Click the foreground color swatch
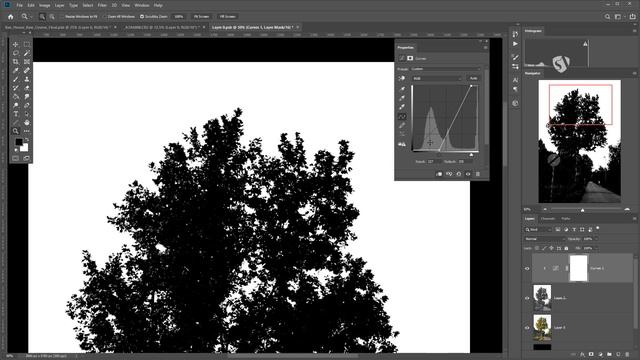 click(x=19, y=142)
